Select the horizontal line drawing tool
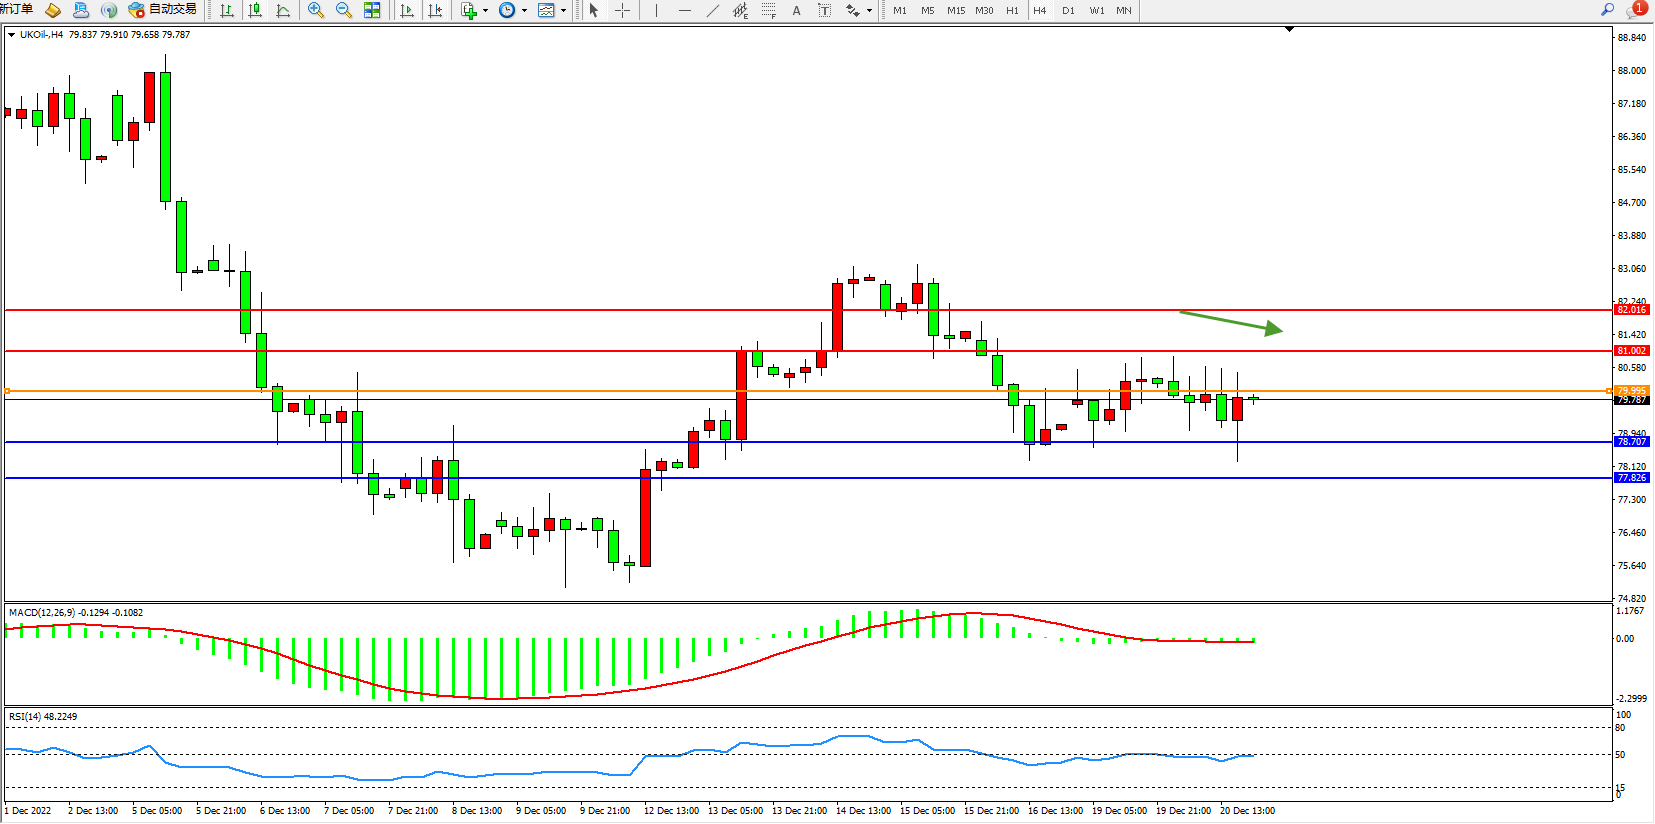Image resolution: width=1655 pixels, height=824 pixels. coord(684,10)
